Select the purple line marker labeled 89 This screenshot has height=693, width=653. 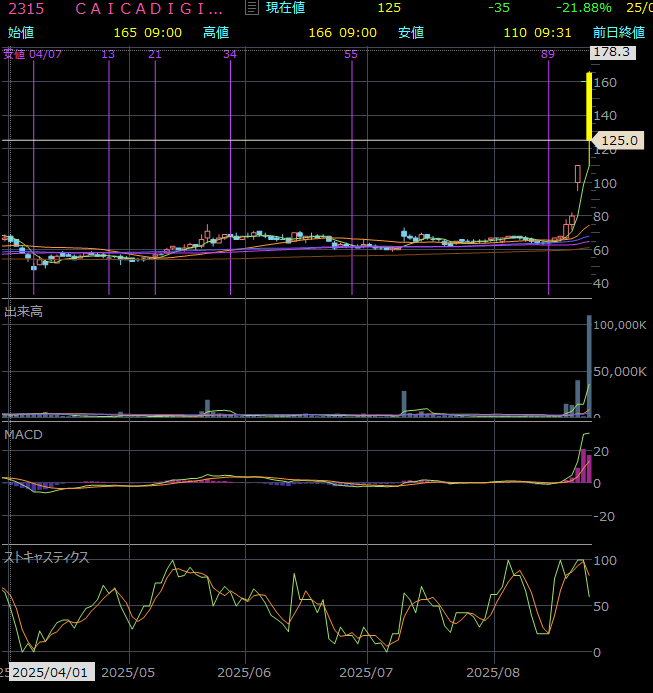547,54
